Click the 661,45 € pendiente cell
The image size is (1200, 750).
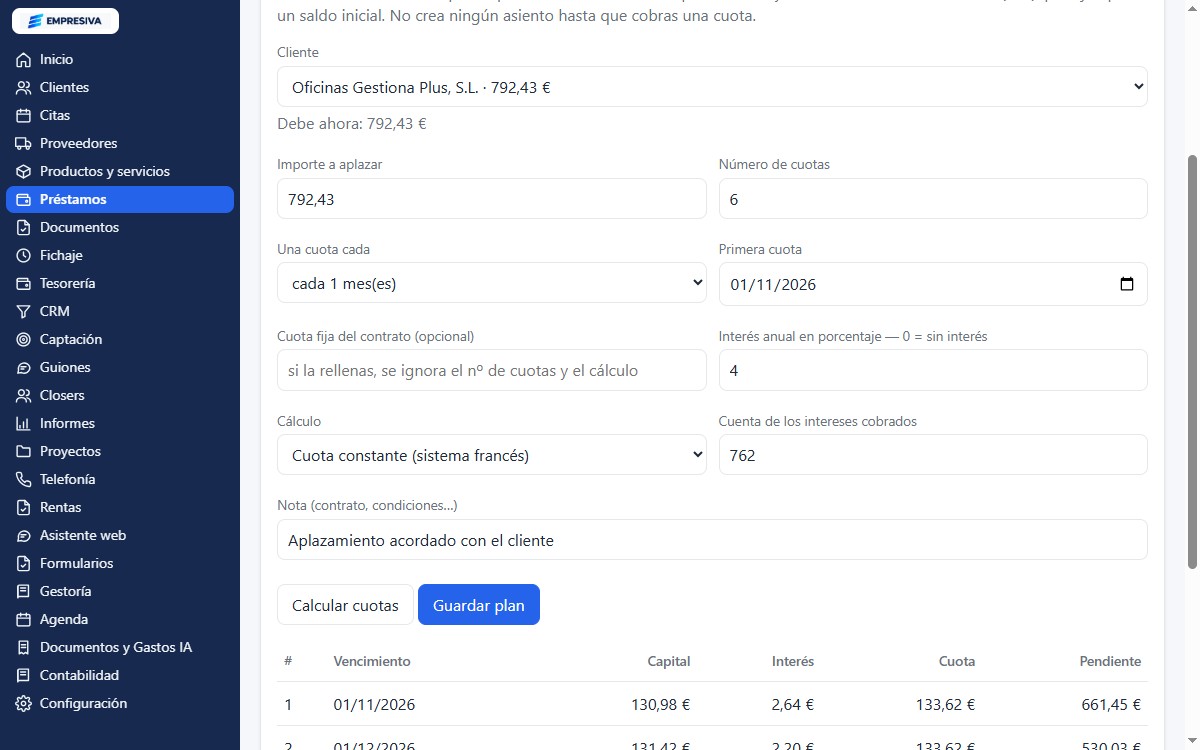1111,705
